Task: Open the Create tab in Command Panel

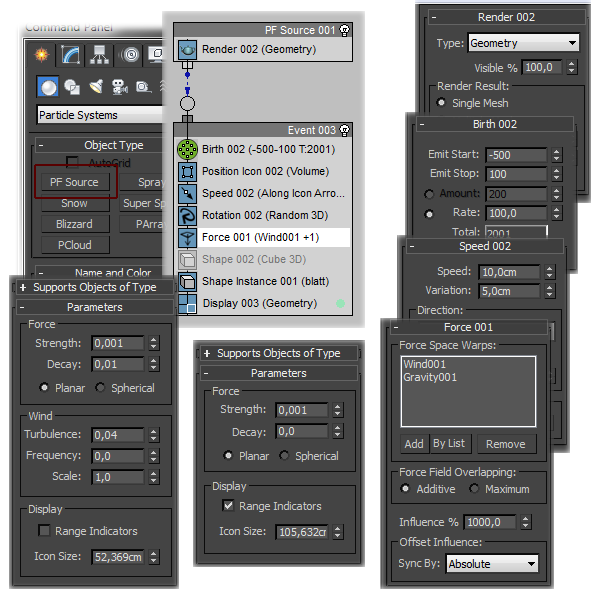Action: point(41,55)
